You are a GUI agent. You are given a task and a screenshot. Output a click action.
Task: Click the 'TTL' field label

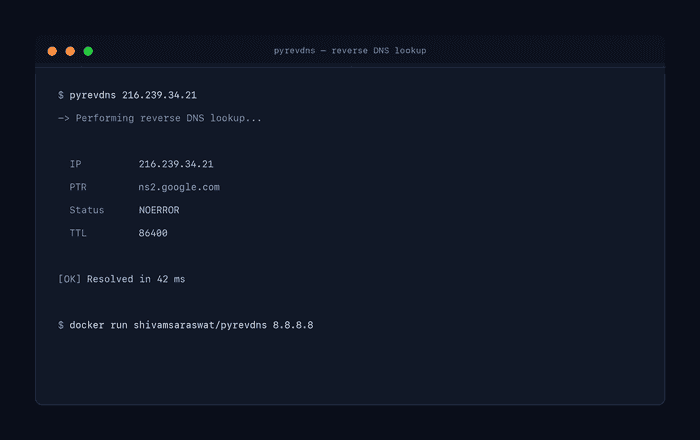tap(78, 233)
